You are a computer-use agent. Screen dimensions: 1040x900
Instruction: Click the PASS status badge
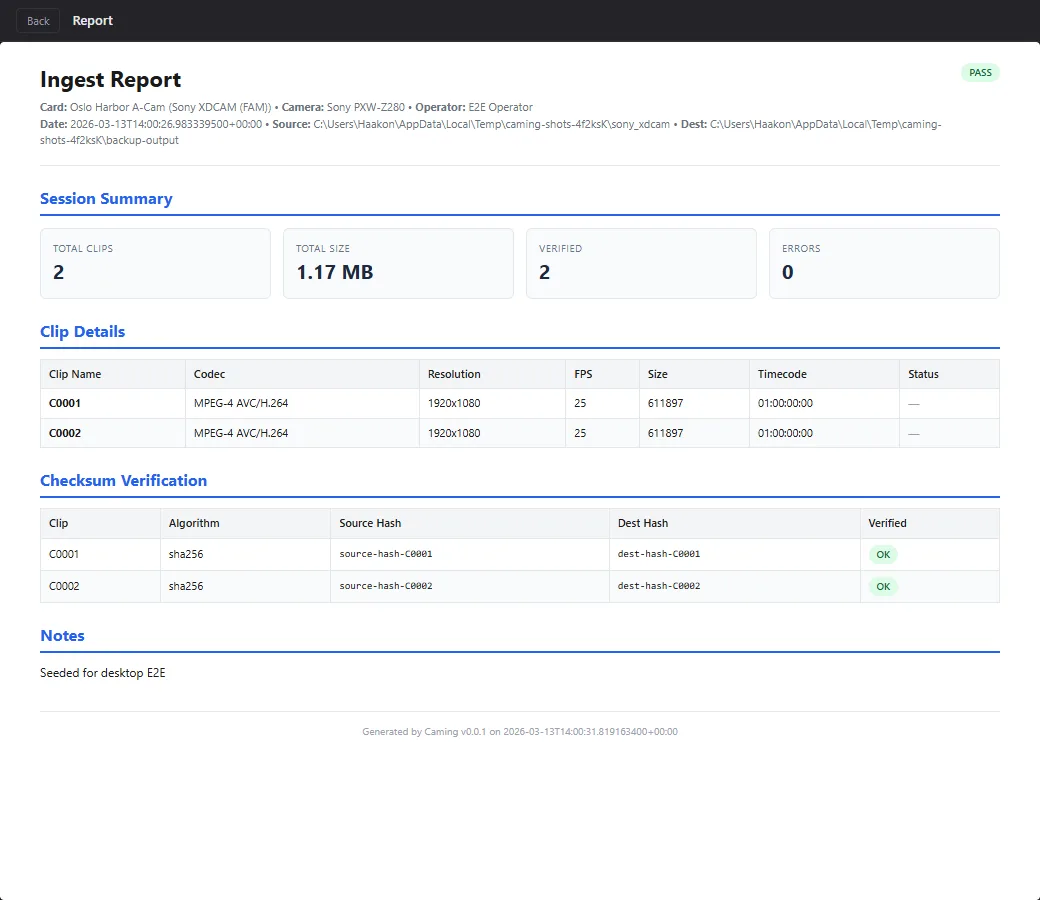point(980,72)
